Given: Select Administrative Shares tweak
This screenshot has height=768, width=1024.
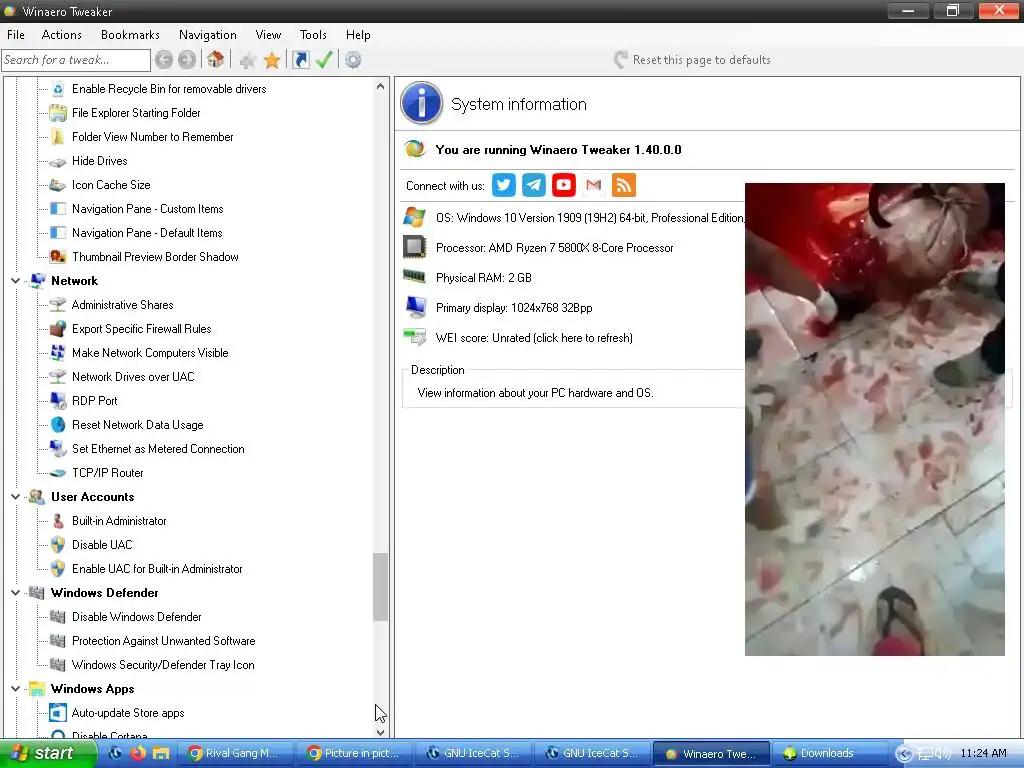Looking at the screenshot, I should pyautogui.click(x=122, y=305).
